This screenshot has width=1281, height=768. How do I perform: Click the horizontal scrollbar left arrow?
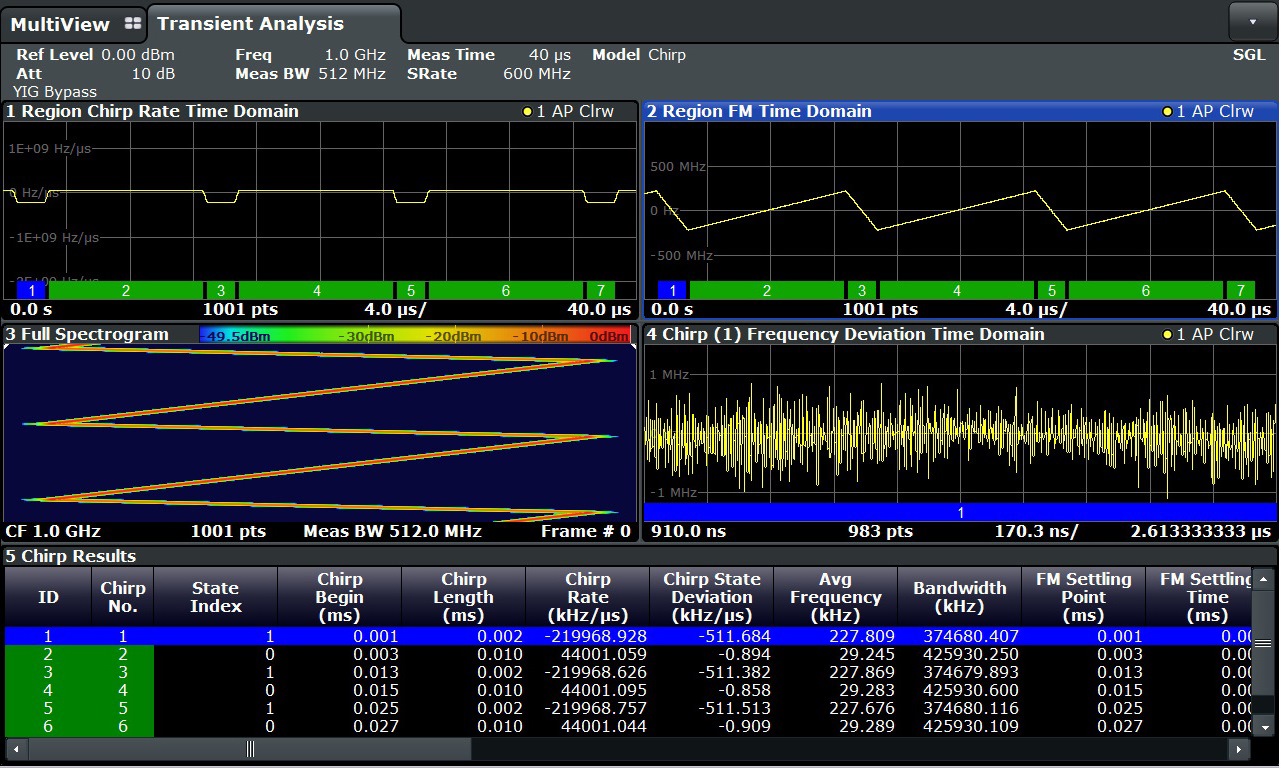[14, 749]
